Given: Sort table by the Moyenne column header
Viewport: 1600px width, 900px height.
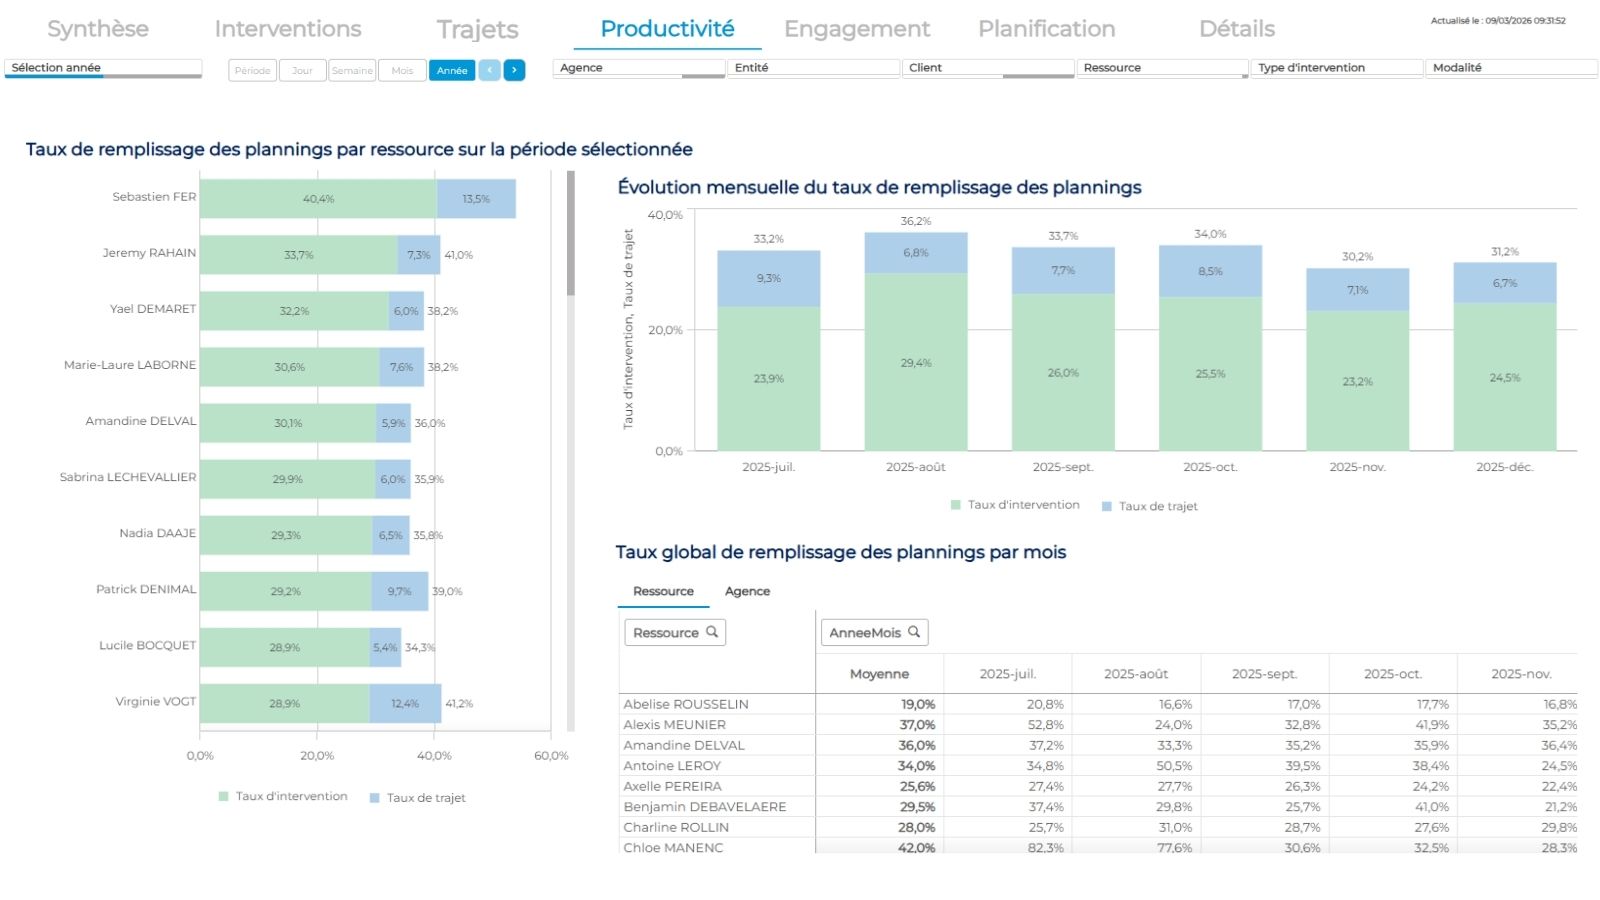Looking at the screenshot, I should click(879, 674).
